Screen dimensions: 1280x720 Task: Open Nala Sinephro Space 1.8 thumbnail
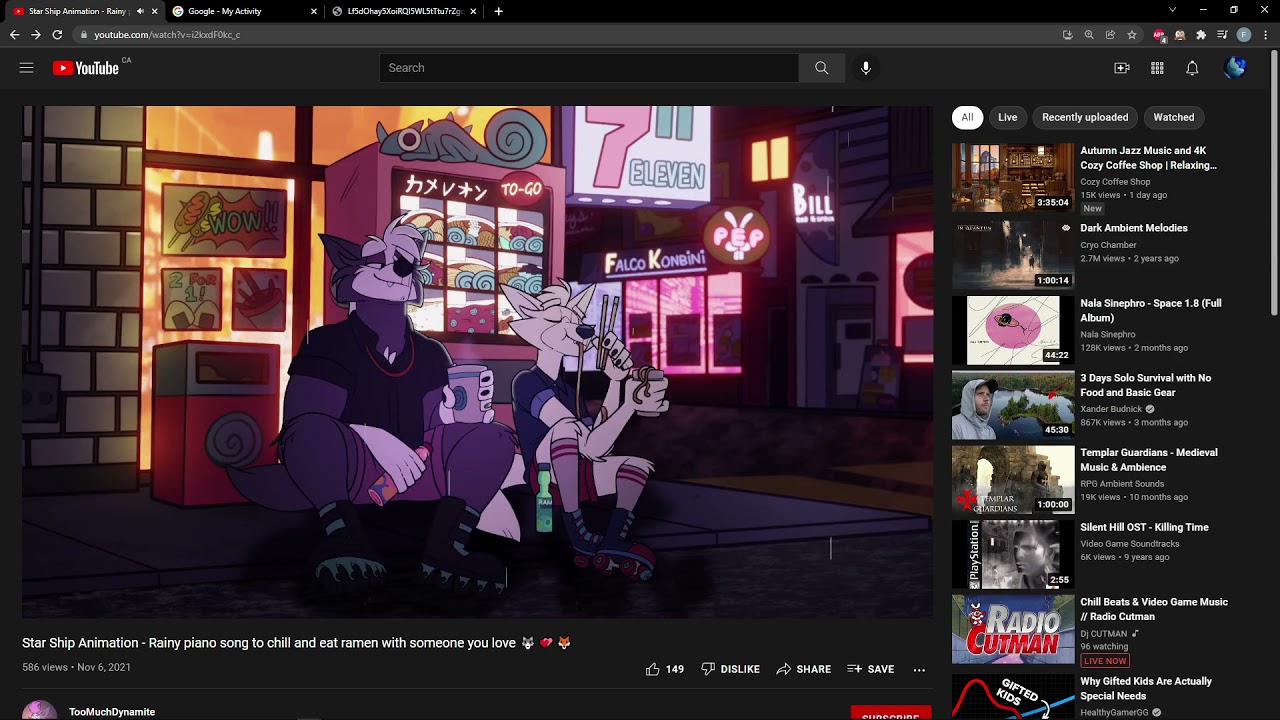[x=1013, y=330]
